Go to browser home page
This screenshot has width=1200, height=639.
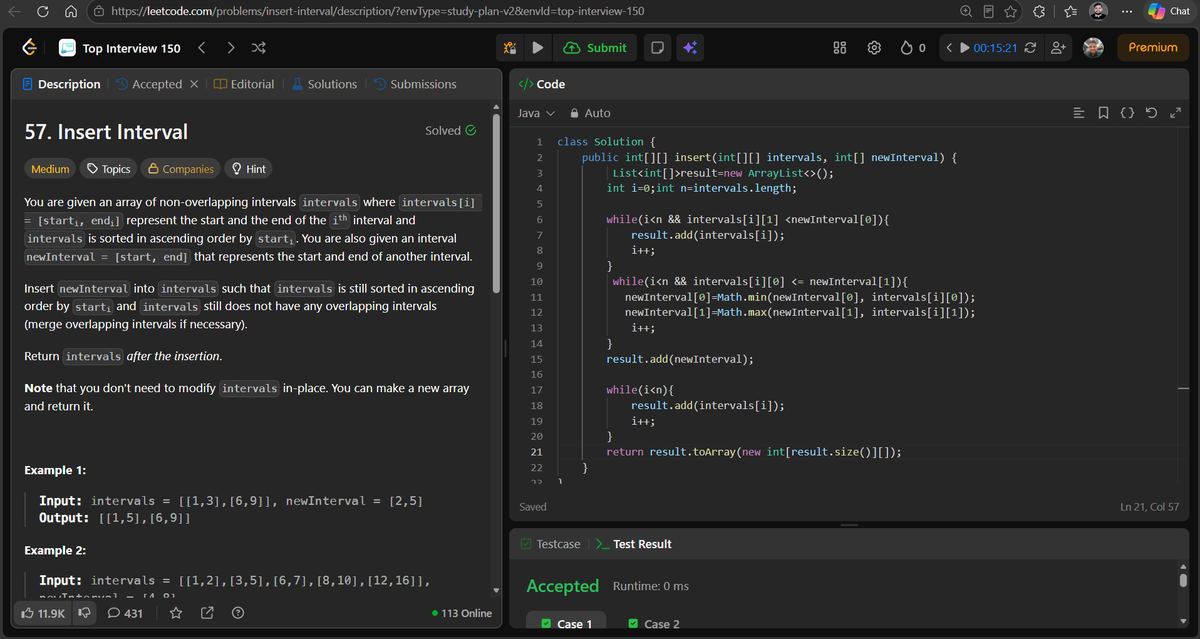(x=71, y=11)
